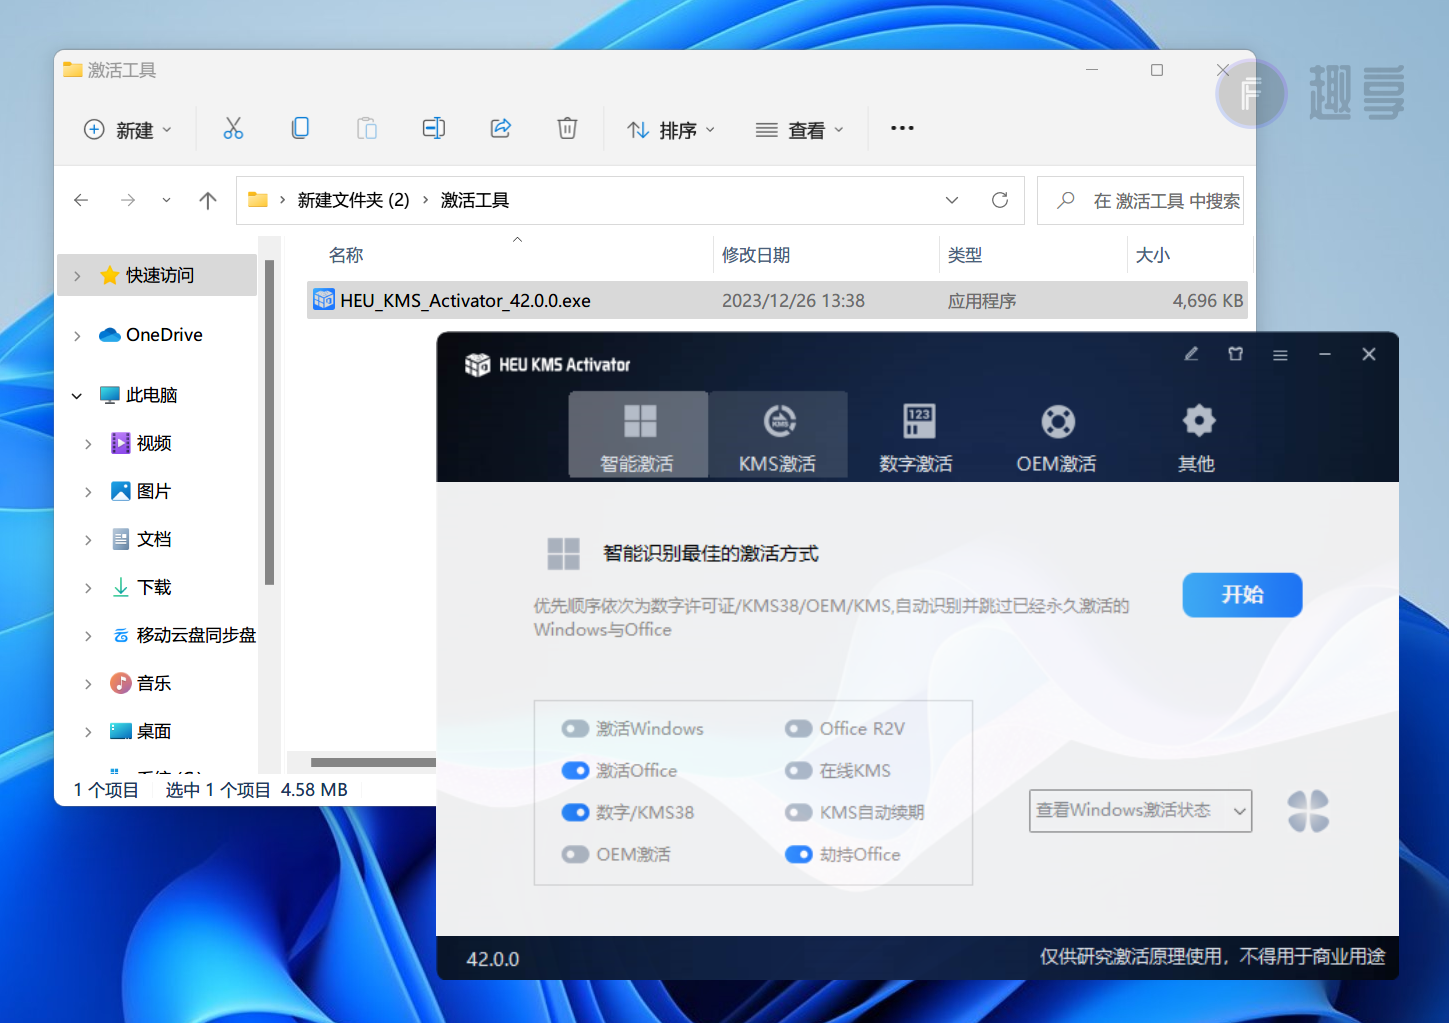This screenshot has width=1449, height=1023.
Task: Click the OneDrive cloud icon in sidebar
Action: [x=110, y=335]
